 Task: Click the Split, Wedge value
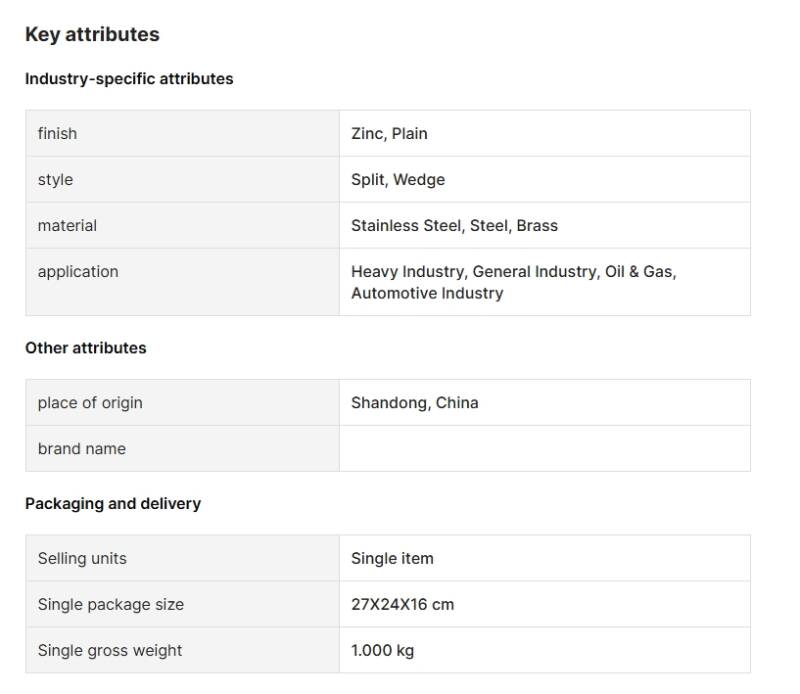[x=398, y=180]
